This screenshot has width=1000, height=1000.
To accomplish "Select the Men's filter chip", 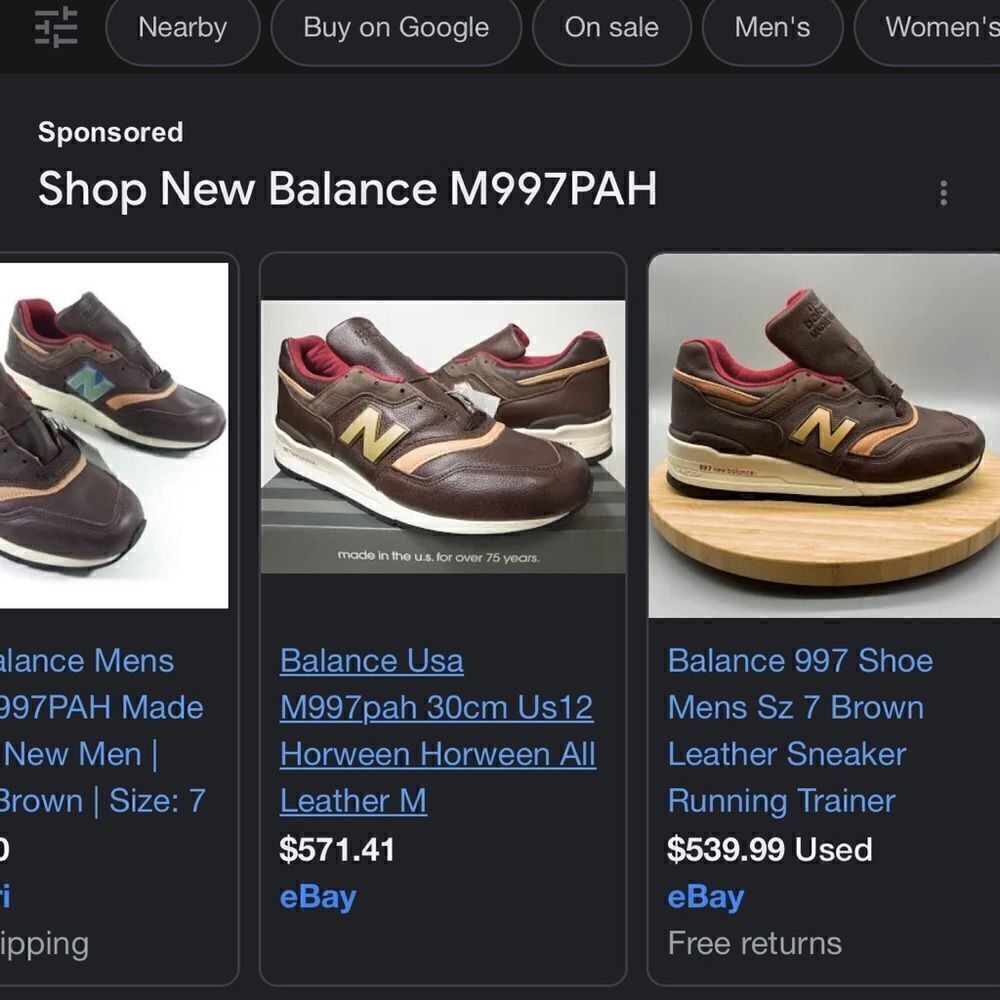I will 772,28.
